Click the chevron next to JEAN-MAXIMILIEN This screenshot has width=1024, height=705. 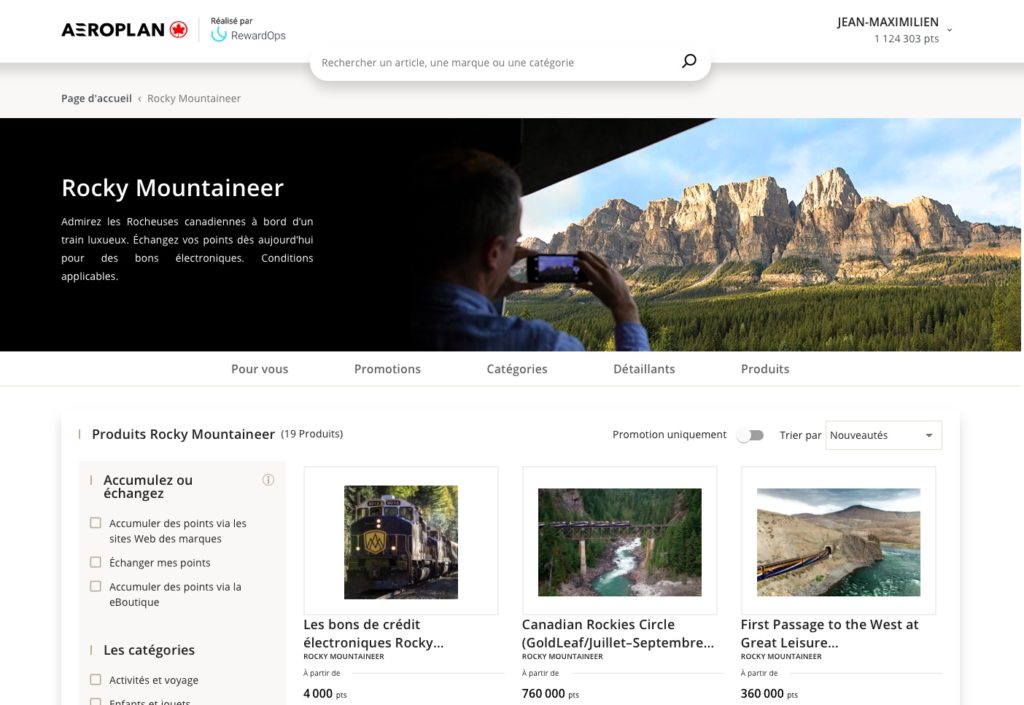point(951,29)
